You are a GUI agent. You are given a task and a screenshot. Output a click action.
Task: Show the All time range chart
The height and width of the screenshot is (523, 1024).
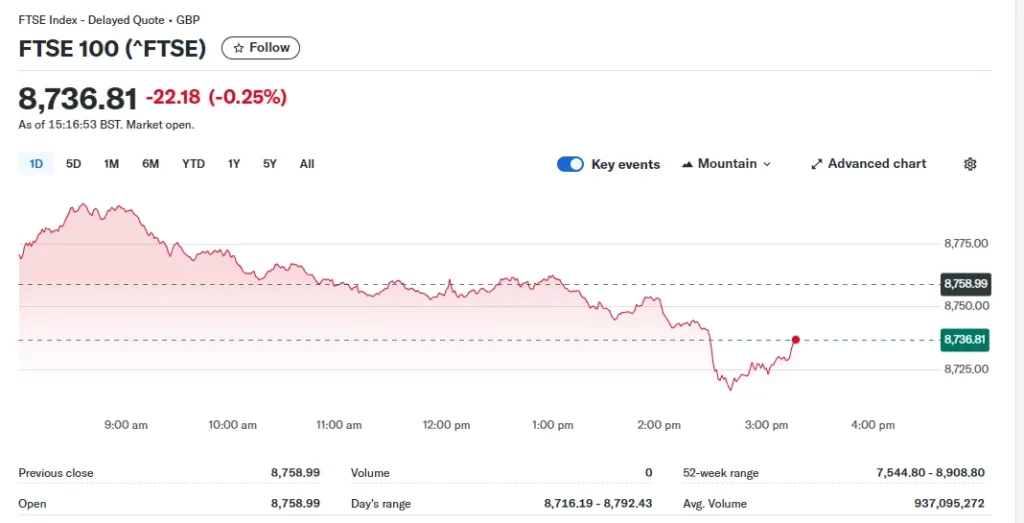[307, 164]
